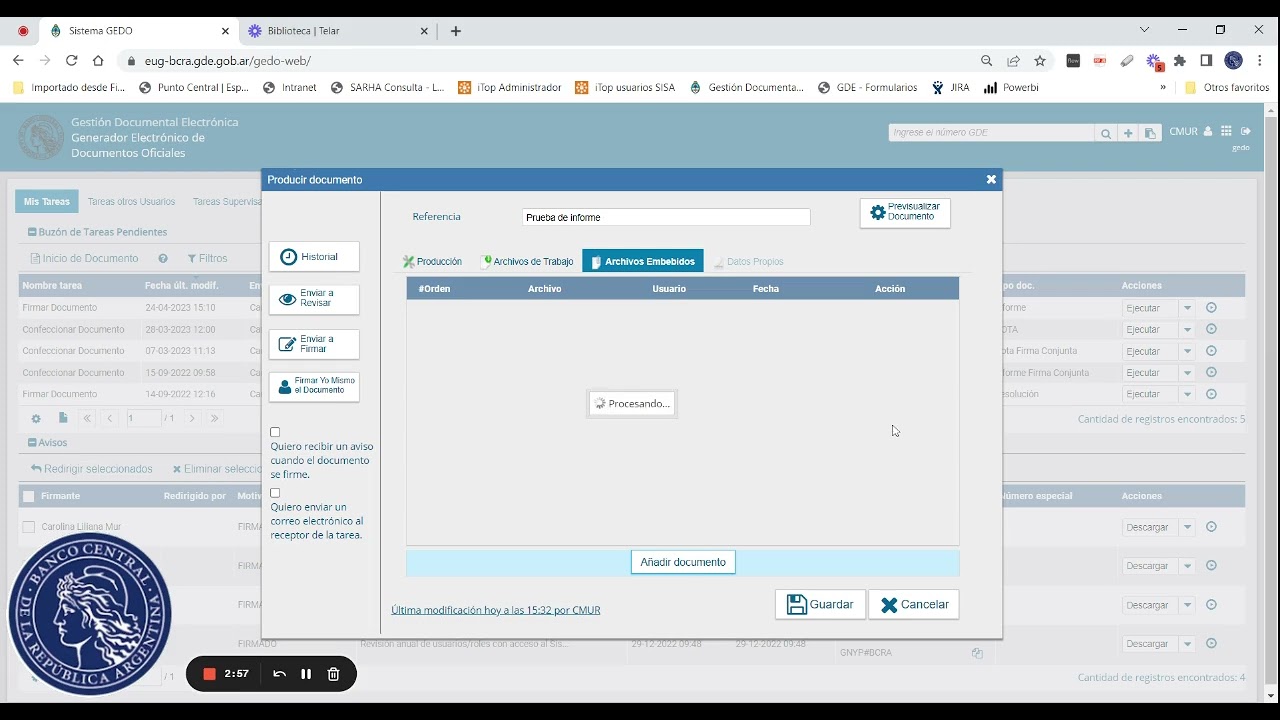Click Redirigir seleccionados
The height and width of the screenshot is (720, 1280).
tap(91, 468)
